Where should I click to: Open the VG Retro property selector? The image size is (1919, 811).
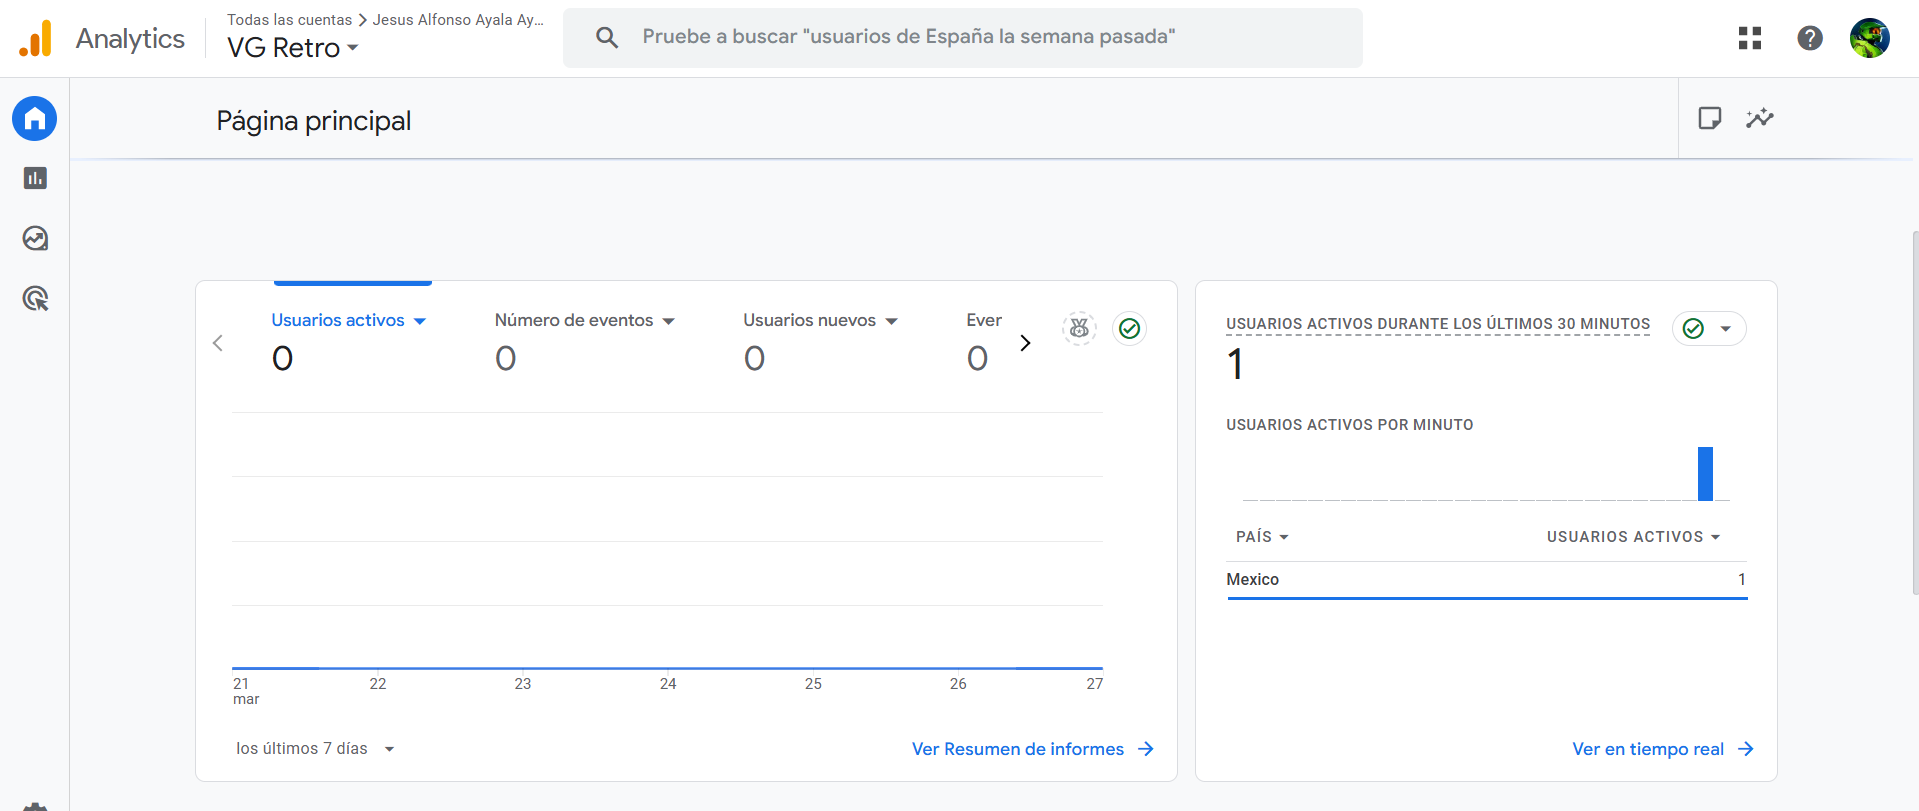coord(292,48)
